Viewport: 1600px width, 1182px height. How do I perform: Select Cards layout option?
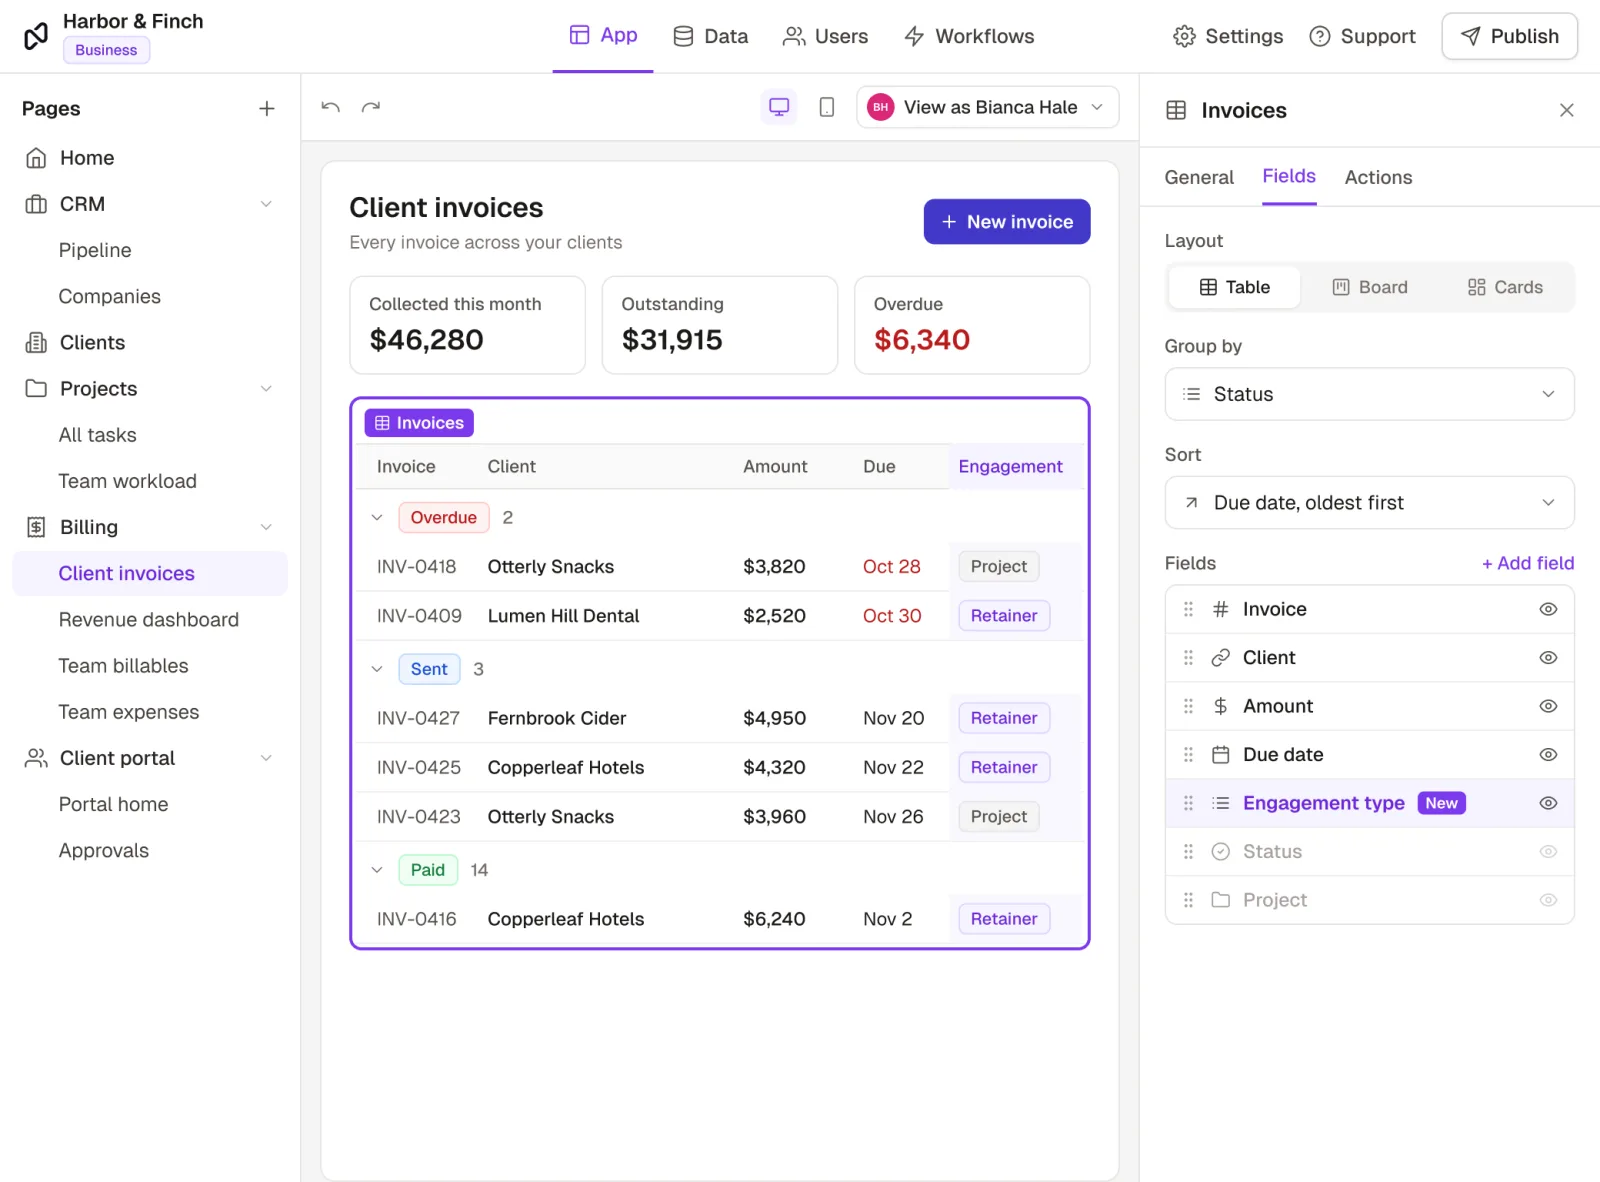tap(1505, 288)
